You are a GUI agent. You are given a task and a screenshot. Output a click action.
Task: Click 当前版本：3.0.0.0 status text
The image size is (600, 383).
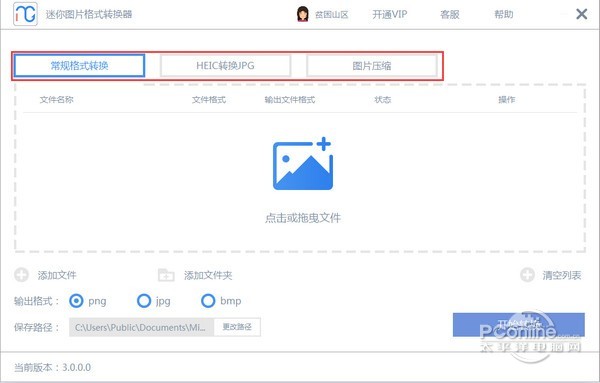pyautogui.click(x=52, y=367)
